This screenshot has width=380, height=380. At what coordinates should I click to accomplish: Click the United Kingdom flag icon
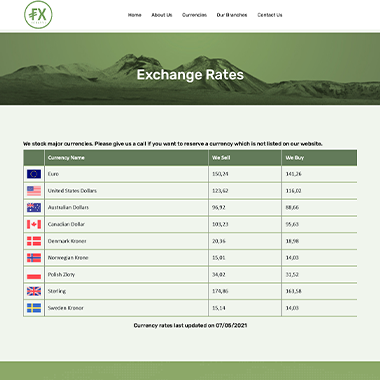point(34,291)
